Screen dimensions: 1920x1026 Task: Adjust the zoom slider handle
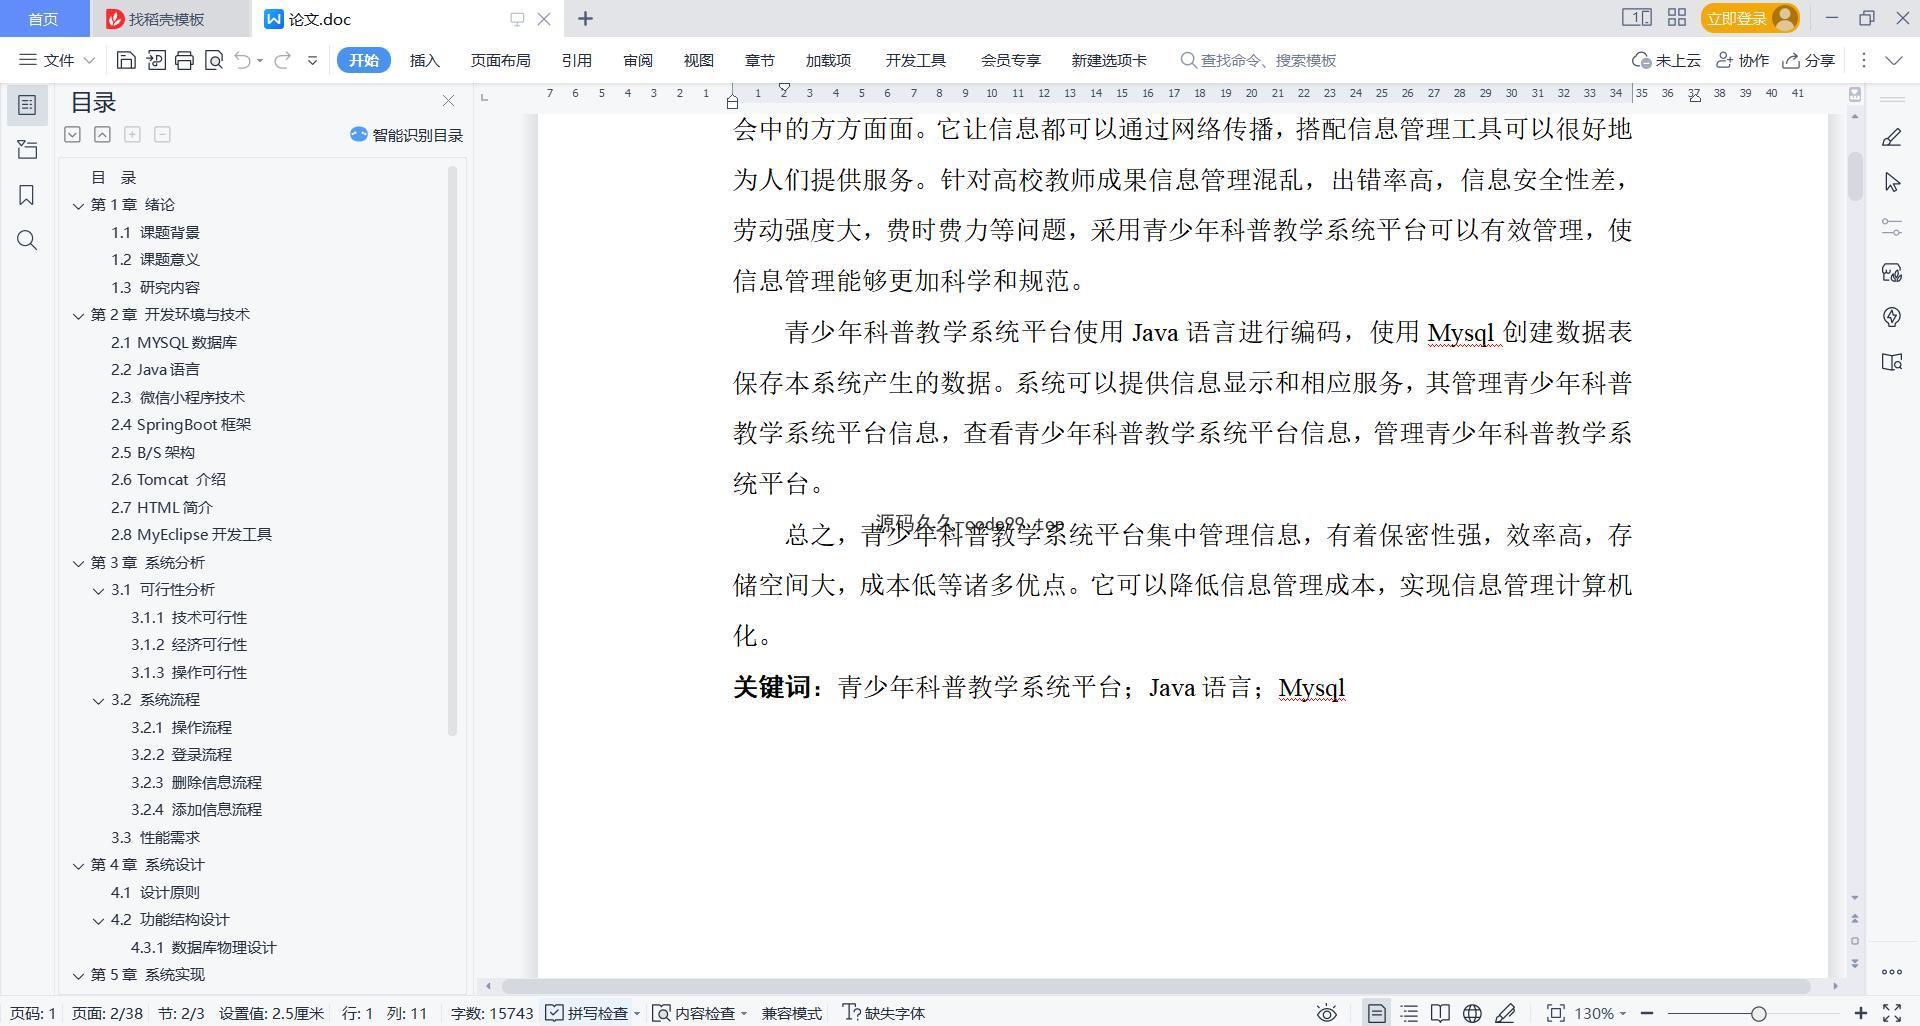(1758, 1013)
